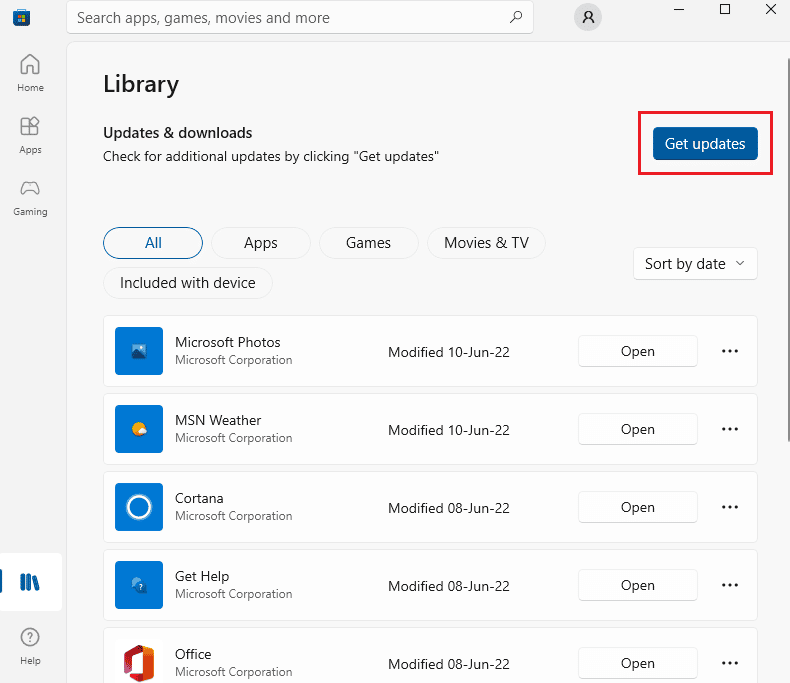Select the All filter tab
The width and height of the screenshot is (790, 683).
click(153, 243)
